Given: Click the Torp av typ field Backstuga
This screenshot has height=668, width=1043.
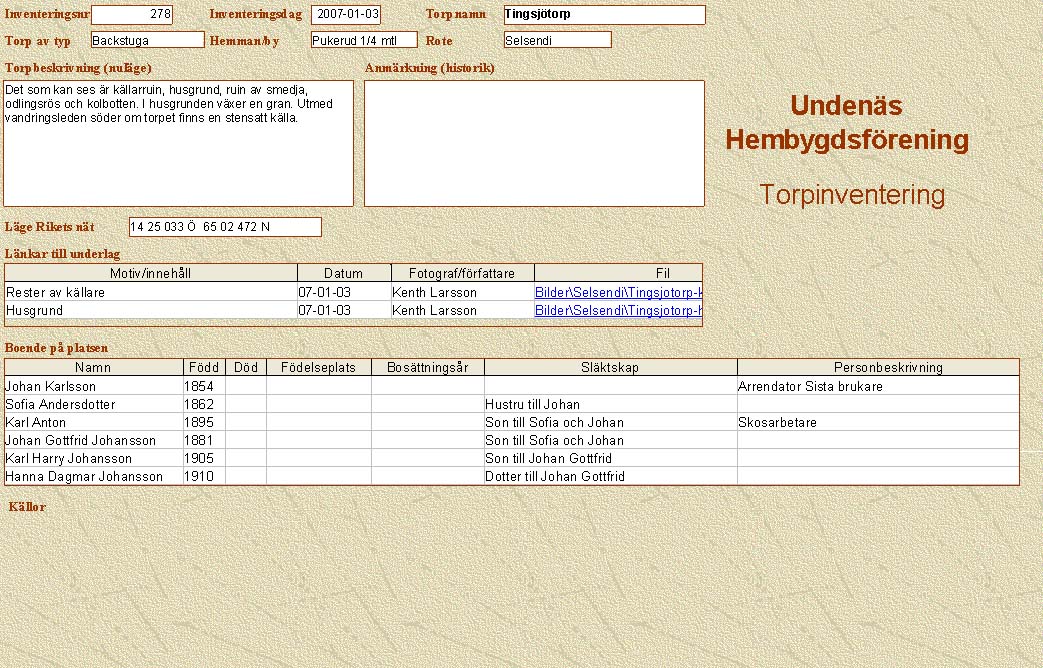Looking at the screenshot, I should pyautogui.click(x=147, y=40).
